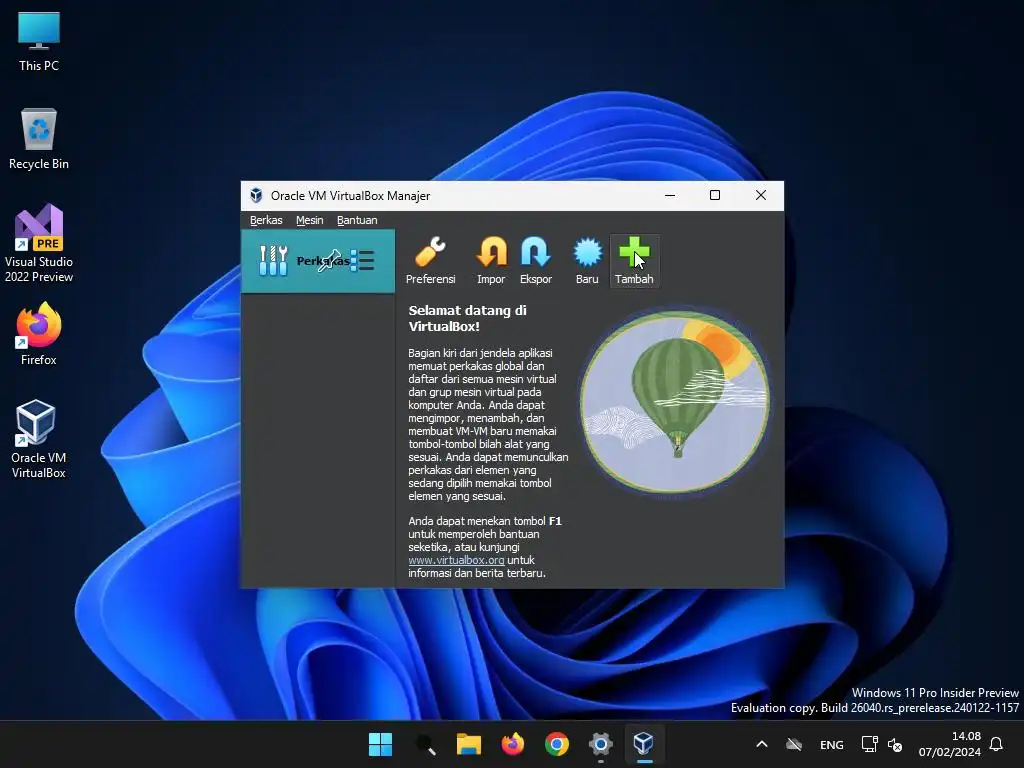
Task: Create a new VM with Baru
Action: click(586, 261)
